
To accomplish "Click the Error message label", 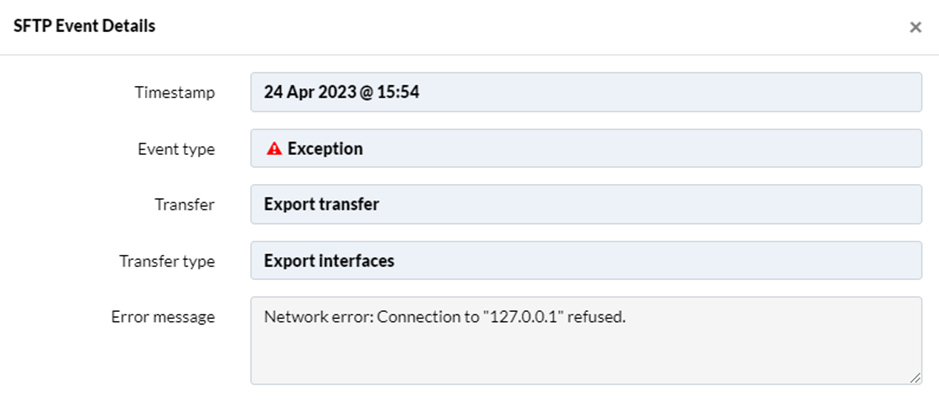I will [x=163, y=317].
